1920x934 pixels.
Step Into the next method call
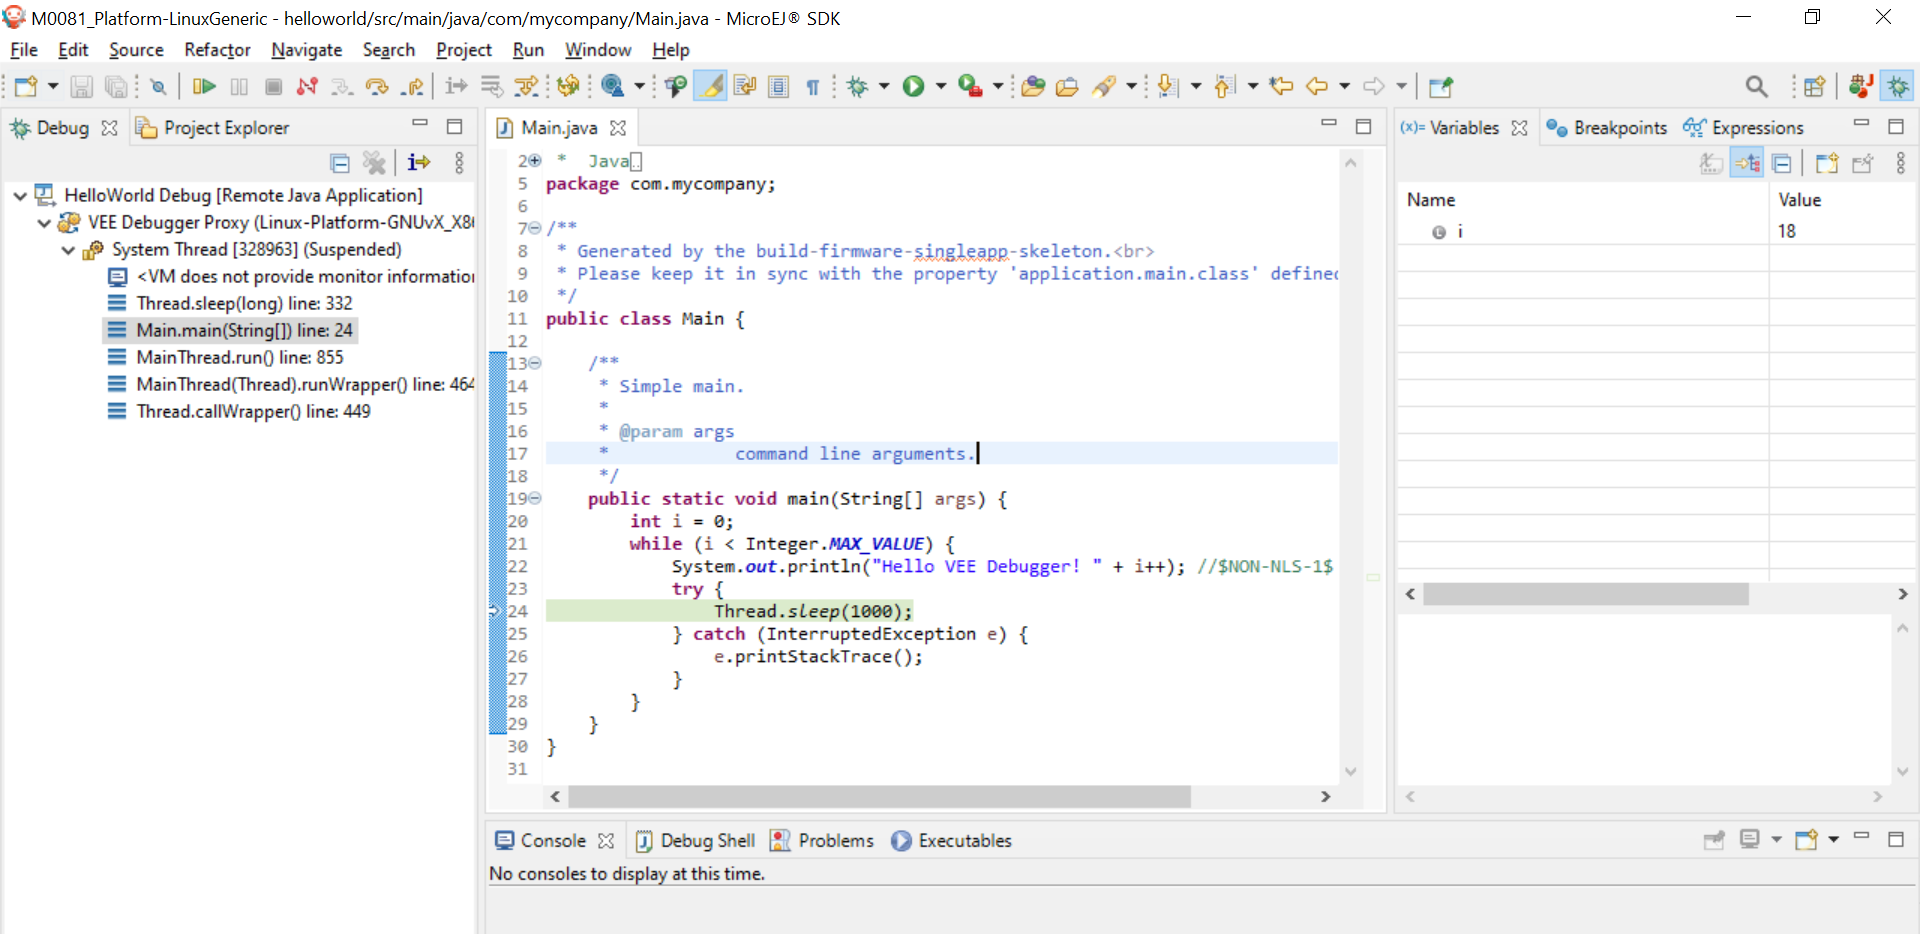click(342, 86)
